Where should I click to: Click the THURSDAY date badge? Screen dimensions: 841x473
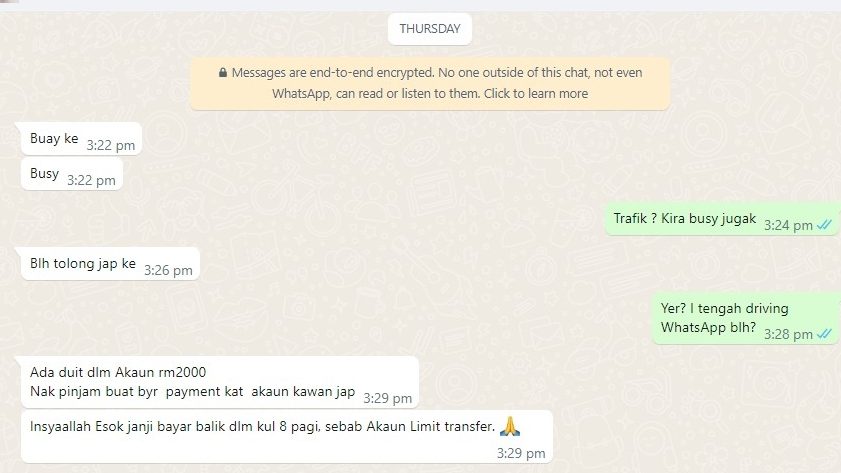[430, 29]
